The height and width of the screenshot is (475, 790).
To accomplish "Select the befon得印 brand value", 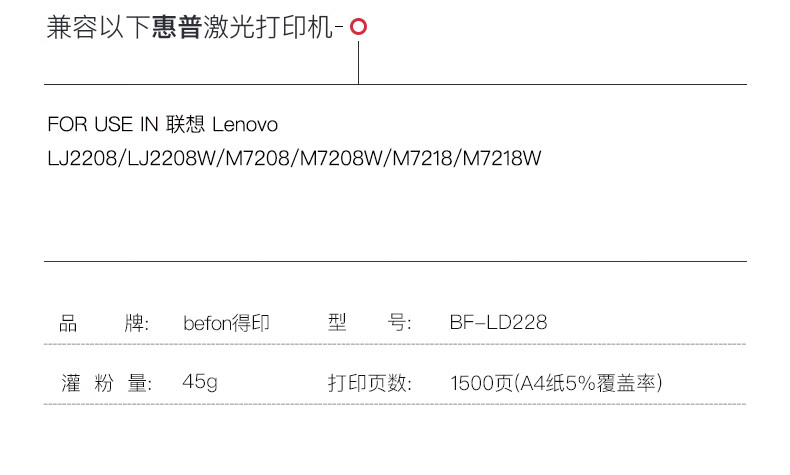I will (x=227, y=323).
